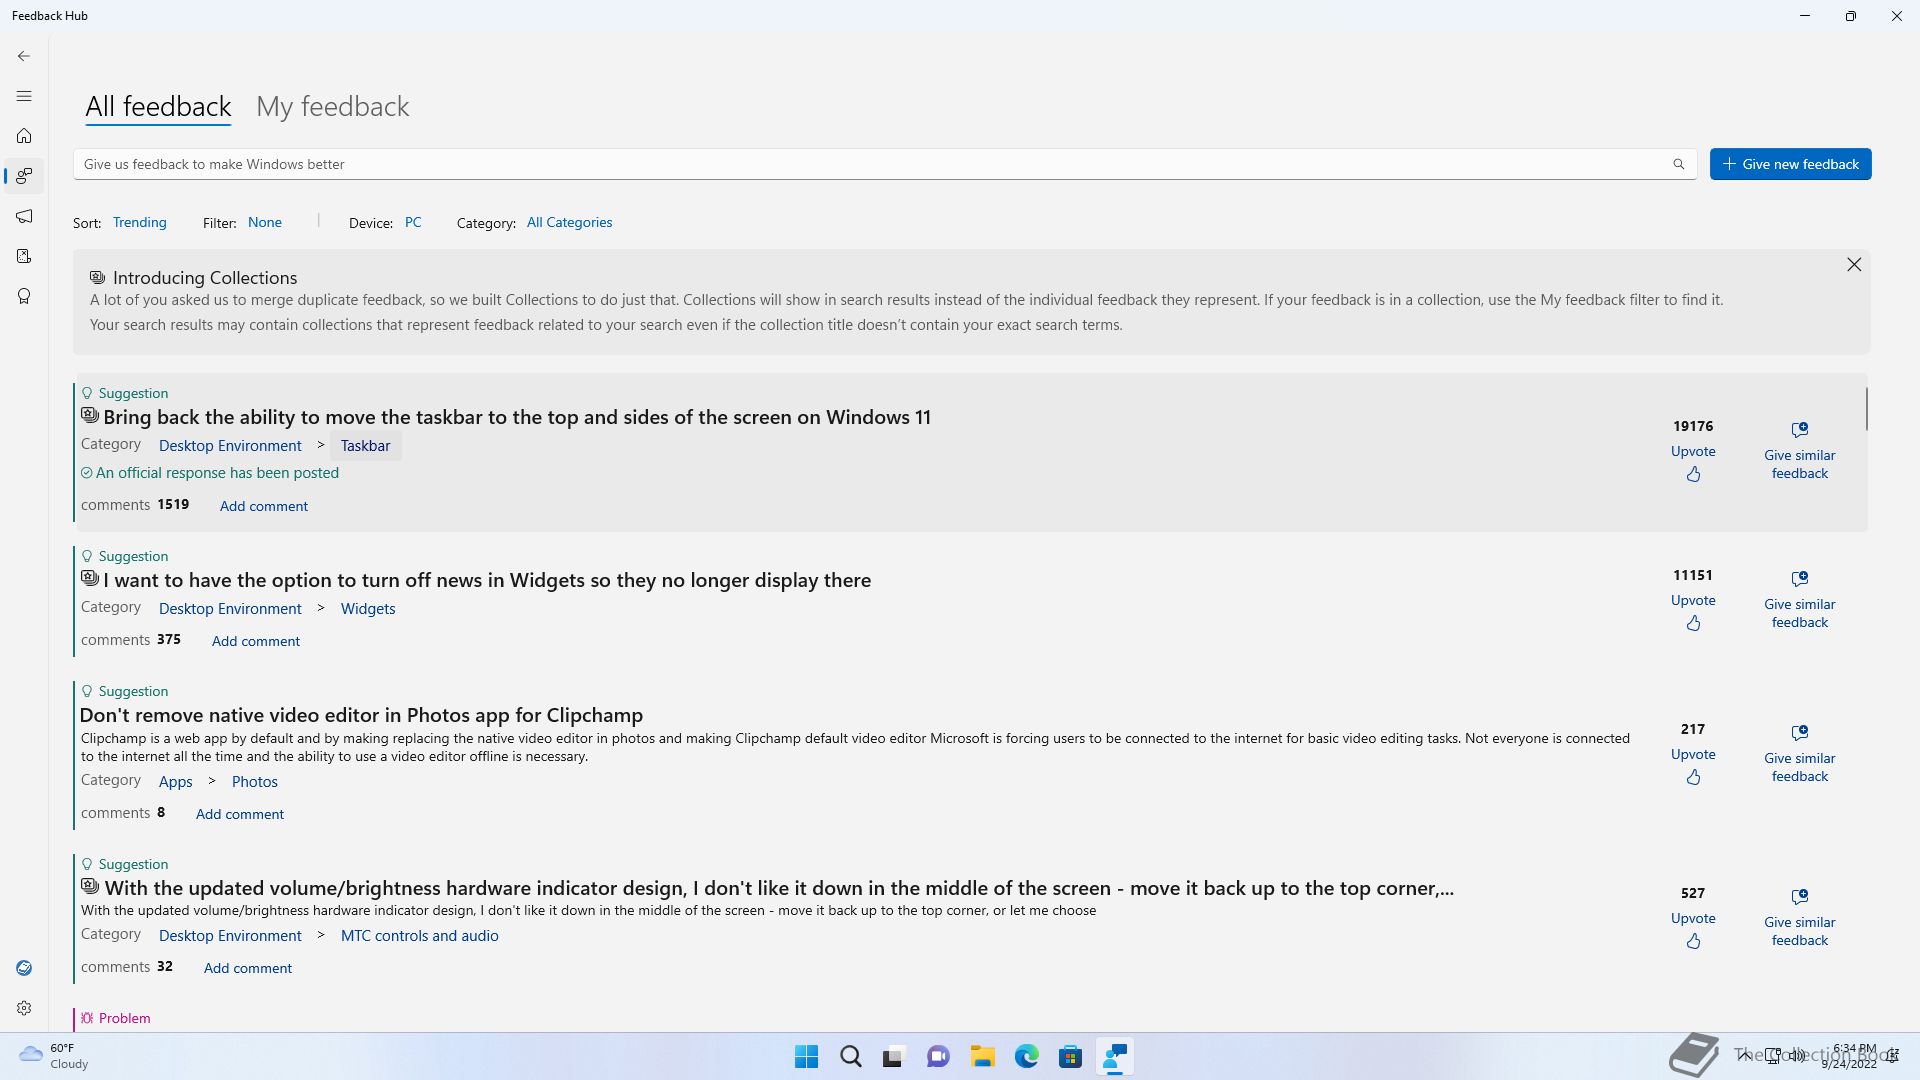Give similar feedback icon for Clipchamp suggestion

click(x=1800, y=732)
